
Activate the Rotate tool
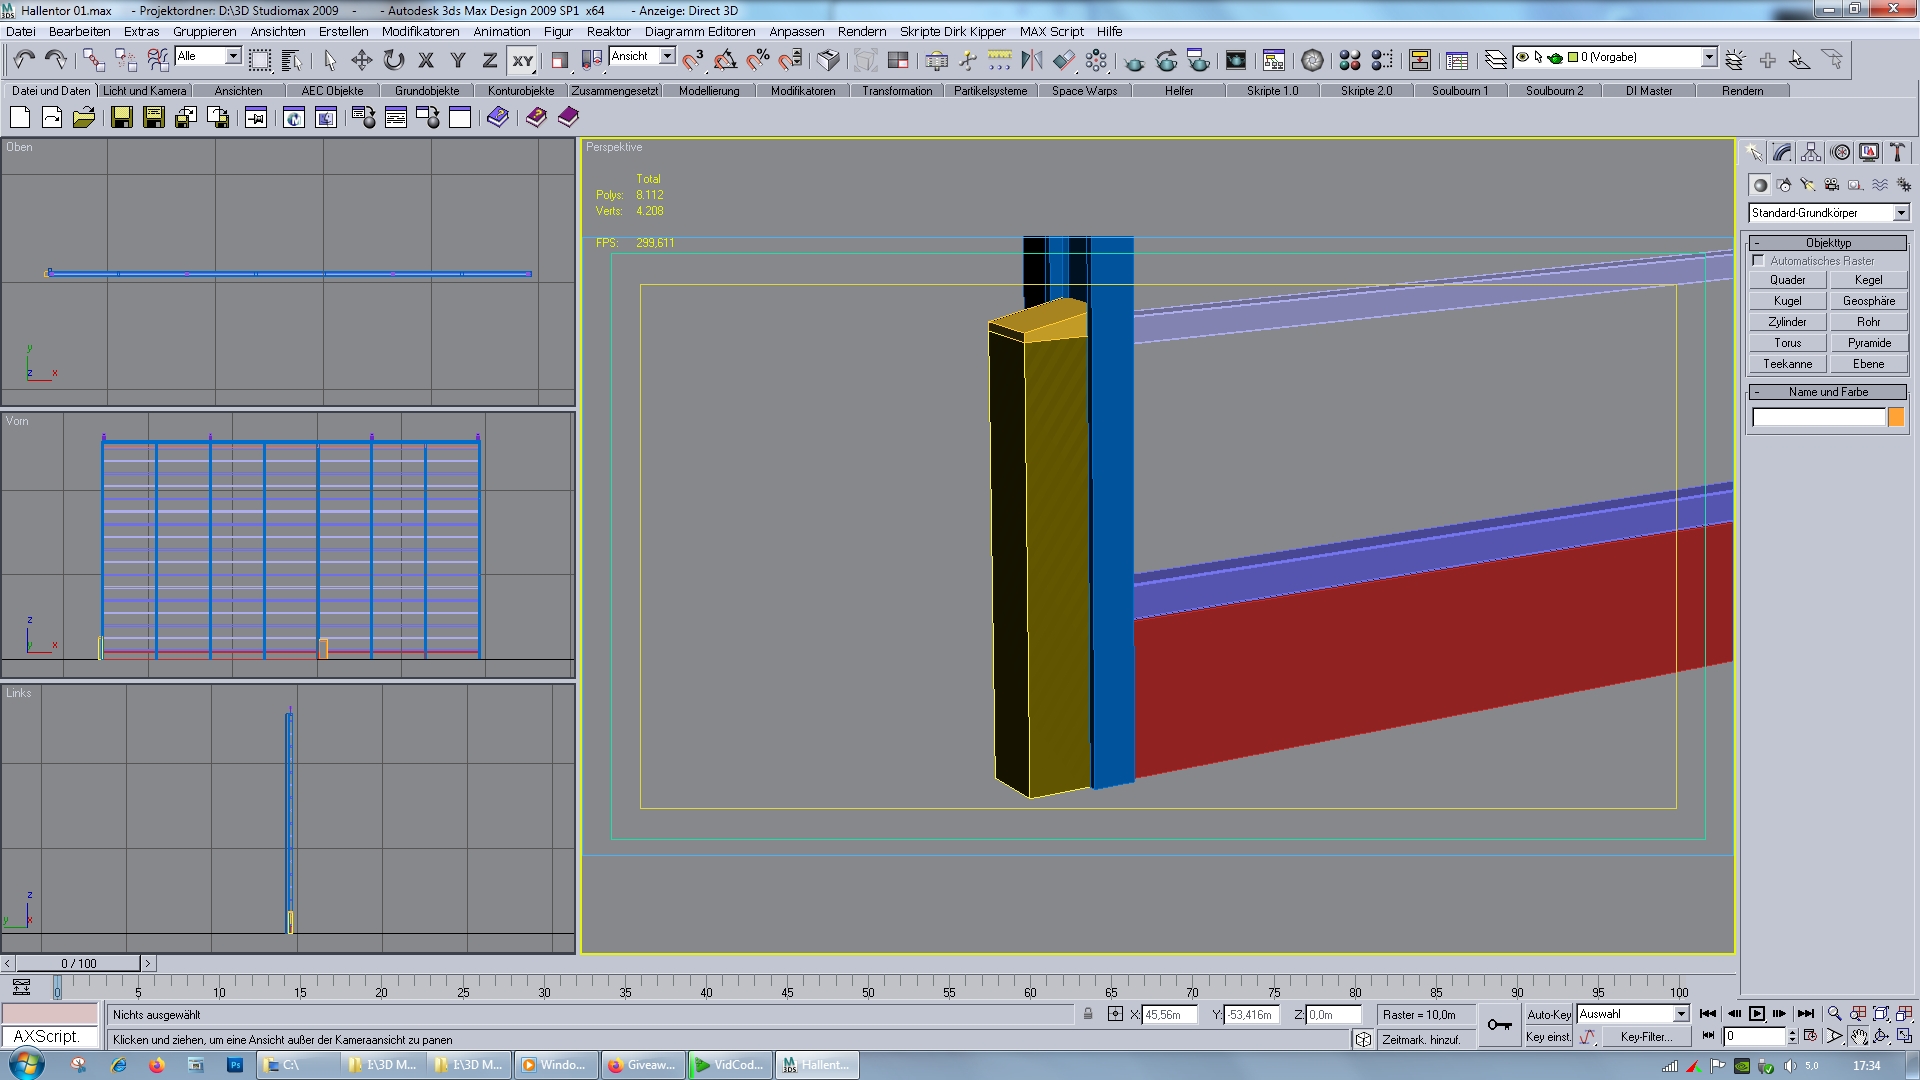pyautogui.click(x=394, y=60)
